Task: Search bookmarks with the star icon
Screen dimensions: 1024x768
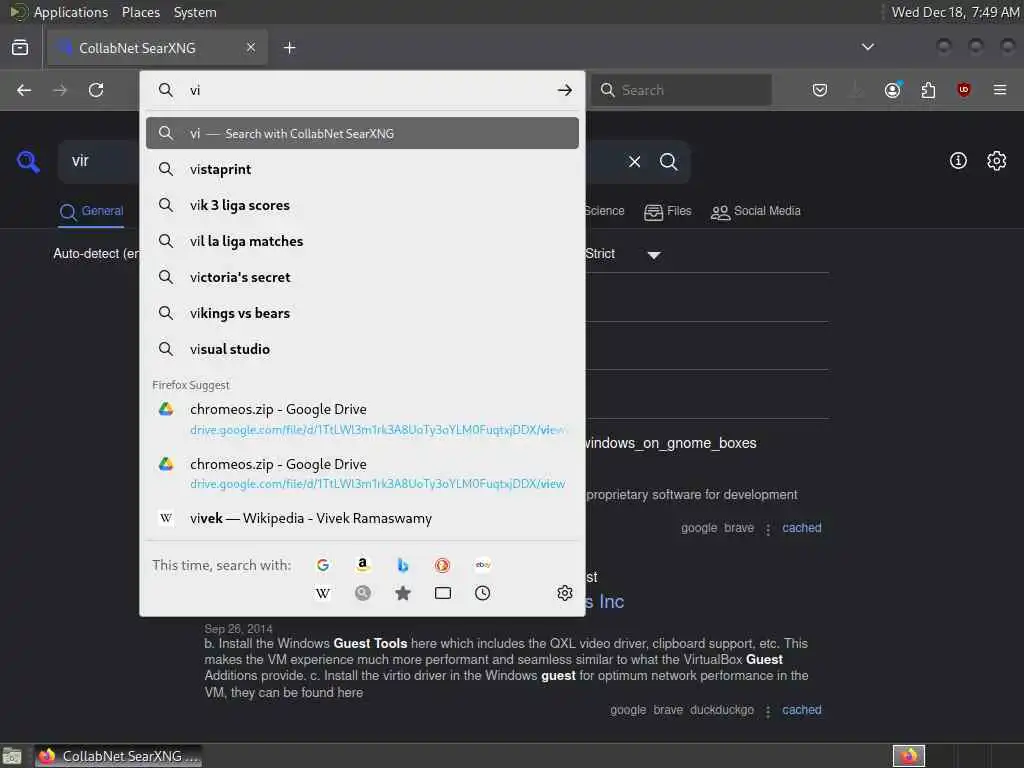Action: [x=403, y=593]
